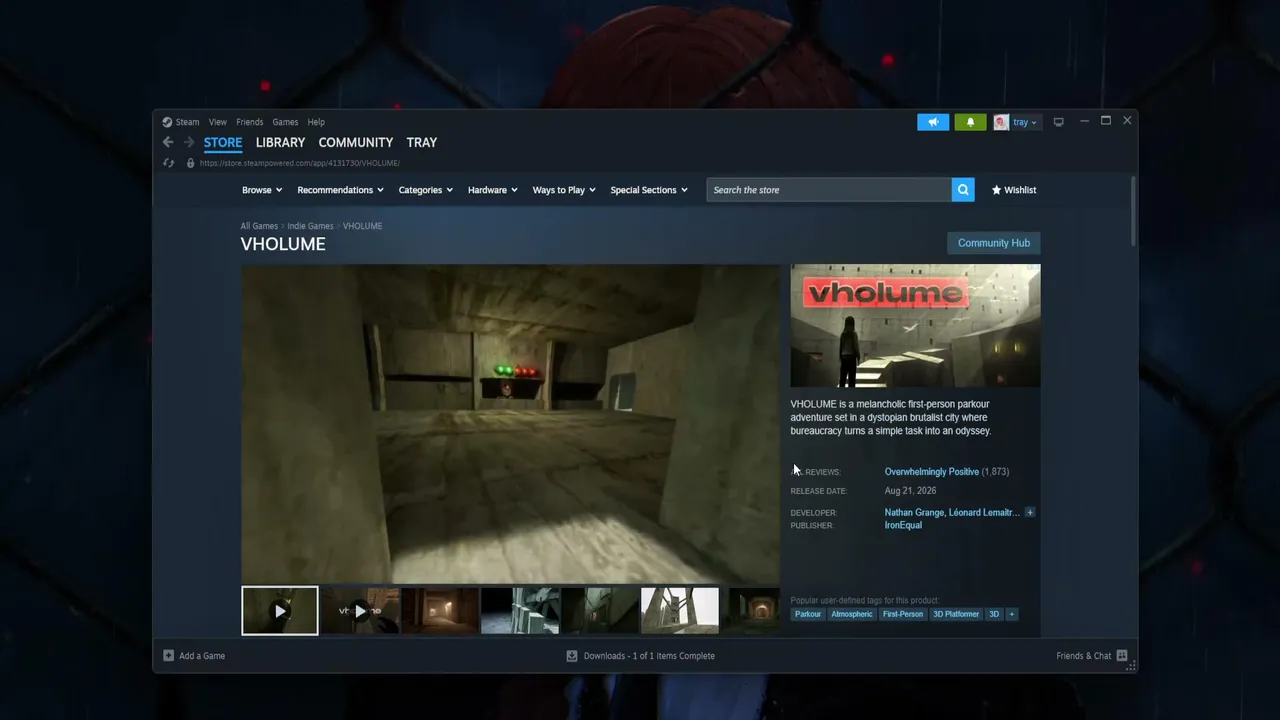
Task: Open the Hardware dropdown
Action: coord(493,190)
